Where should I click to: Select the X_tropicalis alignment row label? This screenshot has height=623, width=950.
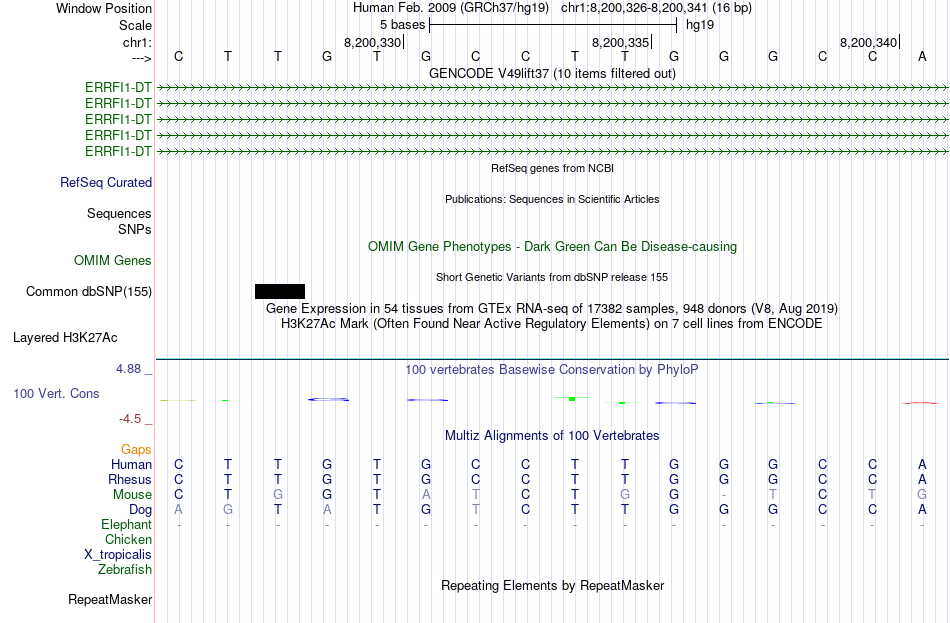point(118,555)
